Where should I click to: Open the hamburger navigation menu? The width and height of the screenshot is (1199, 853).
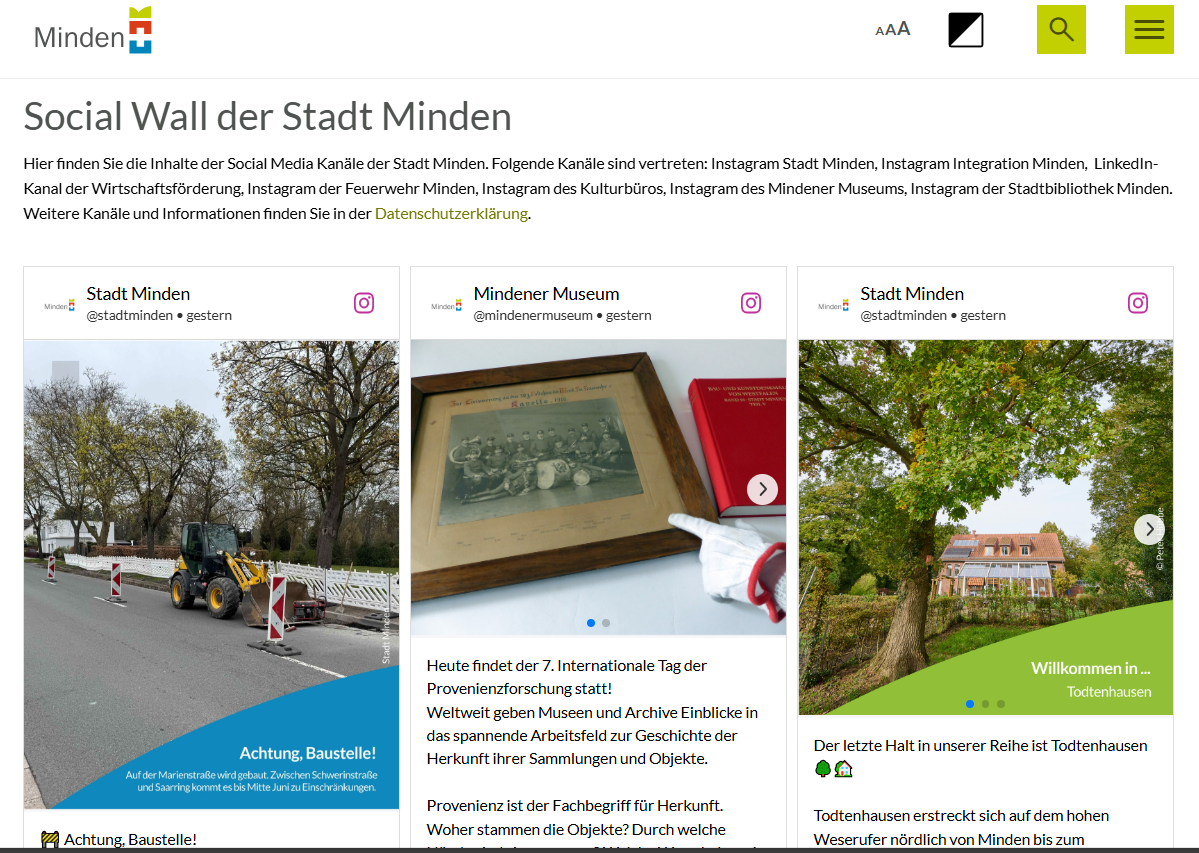pos(1149,29)
